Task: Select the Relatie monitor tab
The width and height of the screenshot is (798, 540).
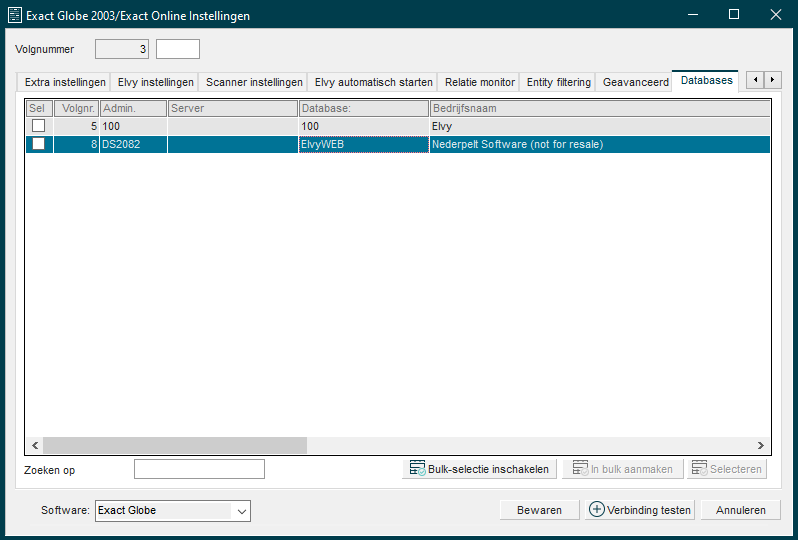Action: coord(479,82)
